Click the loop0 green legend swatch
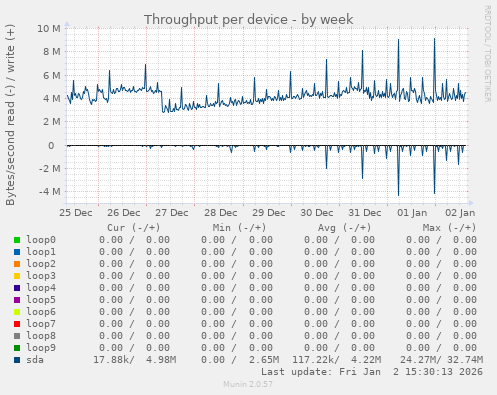 (17, 240)
